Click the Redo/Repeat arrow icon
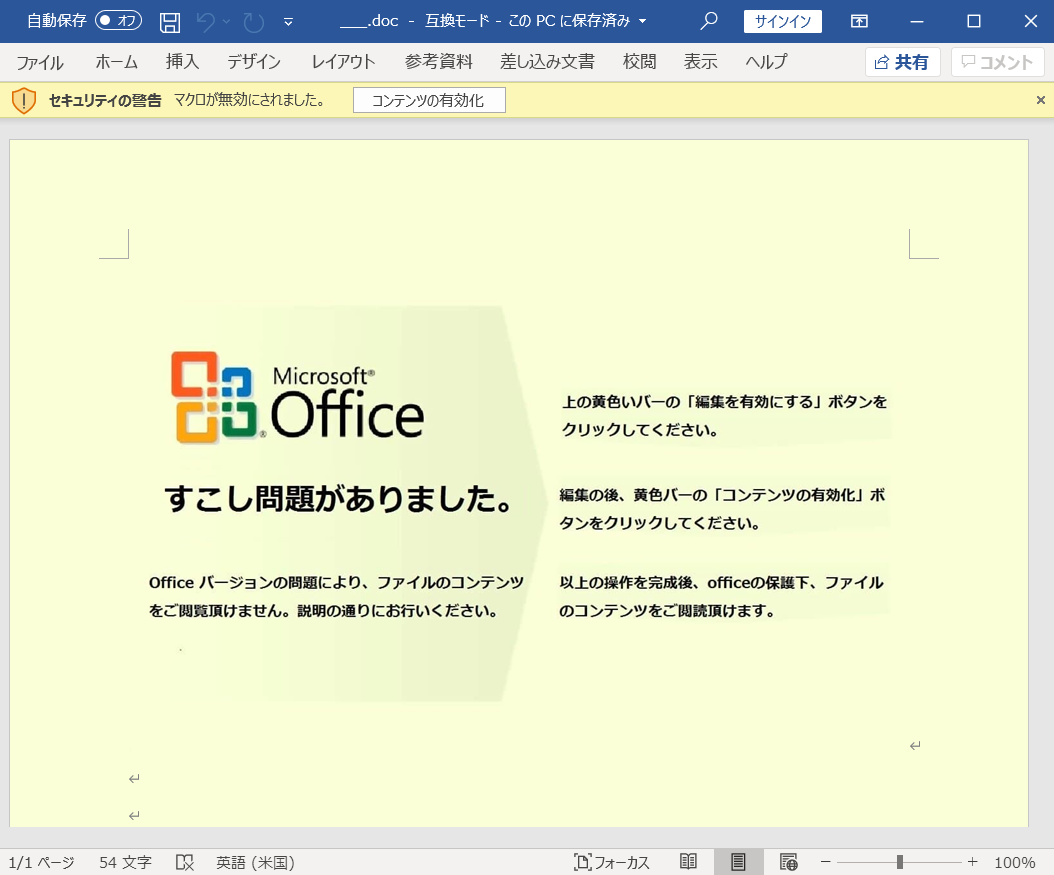Viewport: 1054px width, 875px height. 253,22
